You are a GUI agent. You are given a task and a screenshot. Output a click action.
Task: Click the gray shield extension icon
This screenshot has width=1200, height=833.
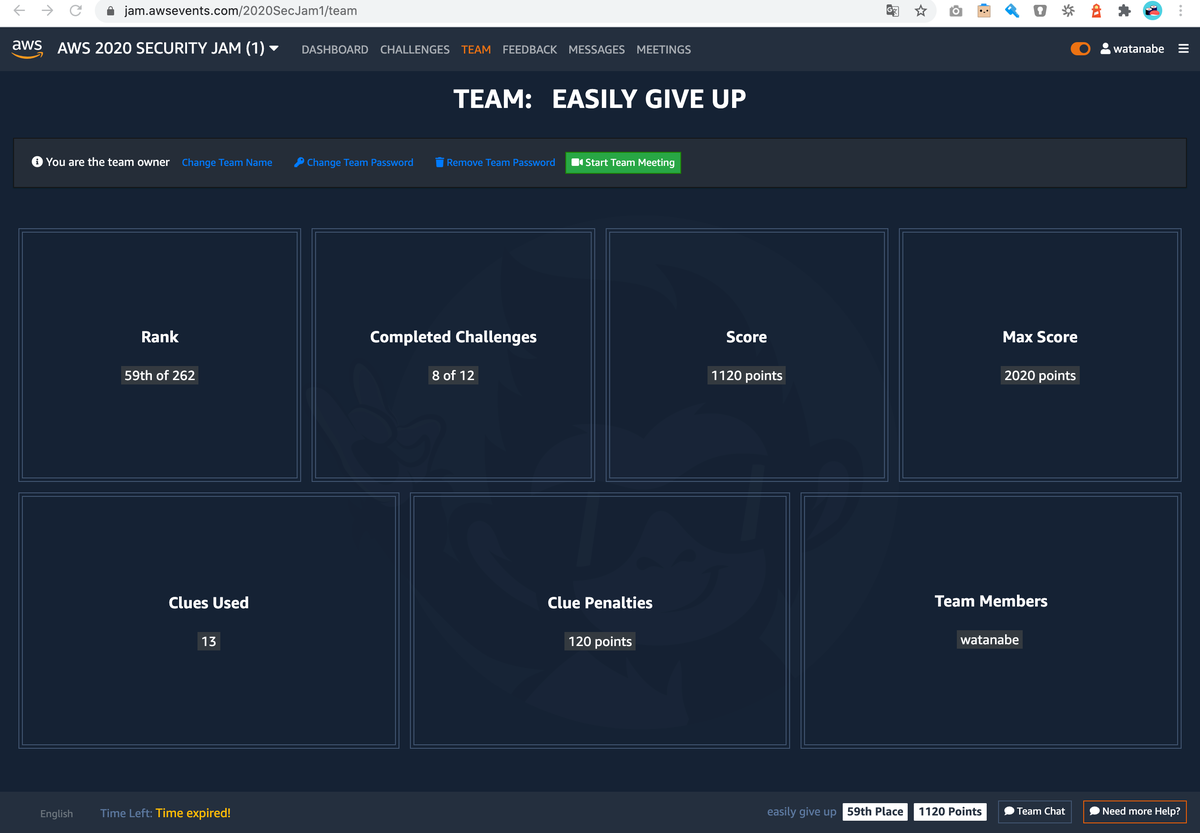(1040, 11)
